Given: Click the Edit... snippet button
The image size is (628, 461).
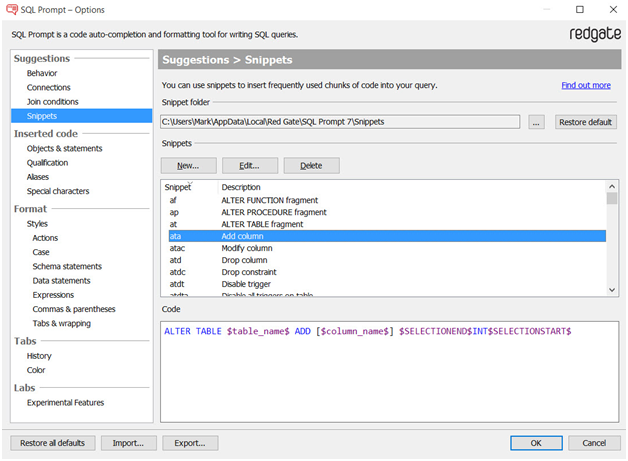Looking at the screenshot, I should 250,165.
